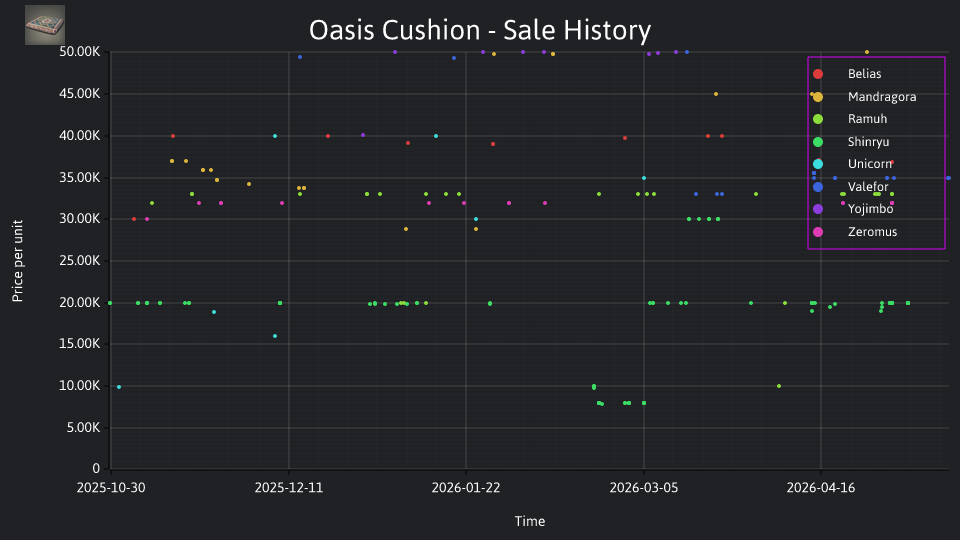Click the purple Yojimbo legend color dot
Image resolution: width=960 pixels, height=540 pixels.
coord(818,209)
